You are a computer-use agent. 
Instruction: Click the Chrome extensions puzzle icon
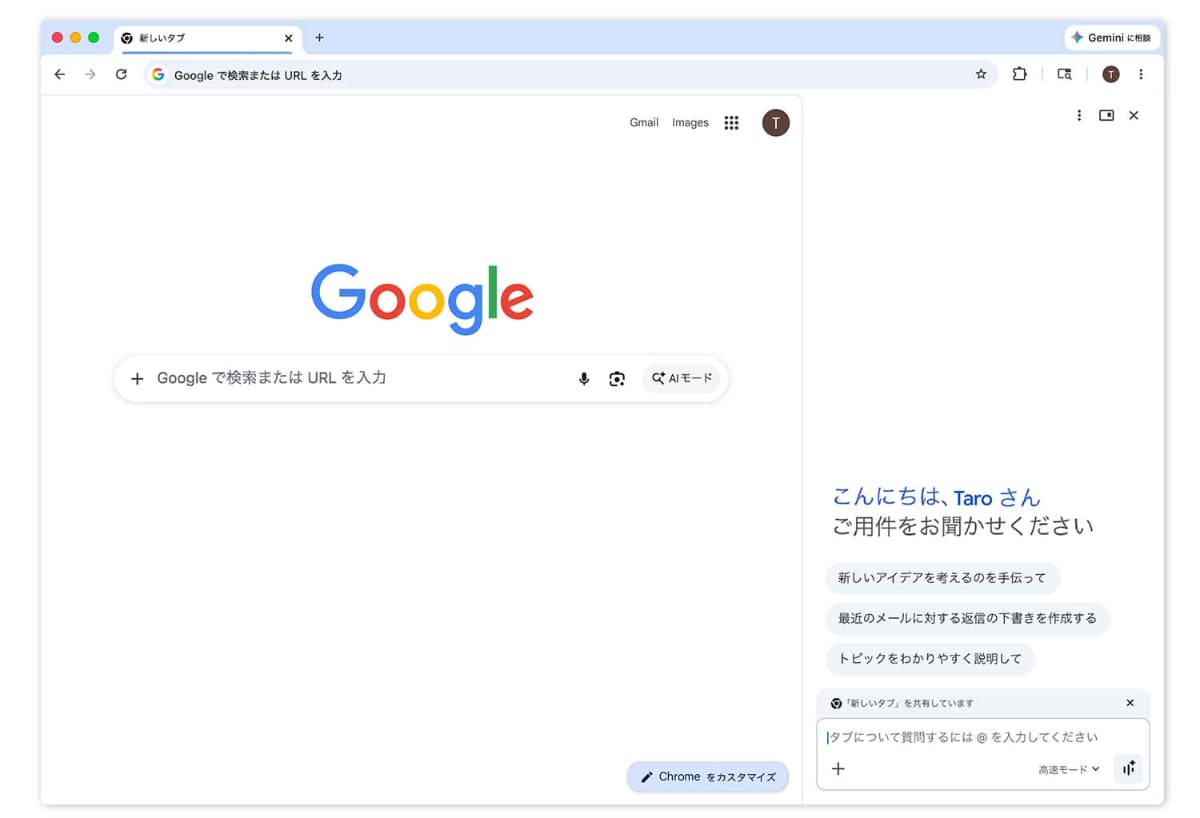1019,74
